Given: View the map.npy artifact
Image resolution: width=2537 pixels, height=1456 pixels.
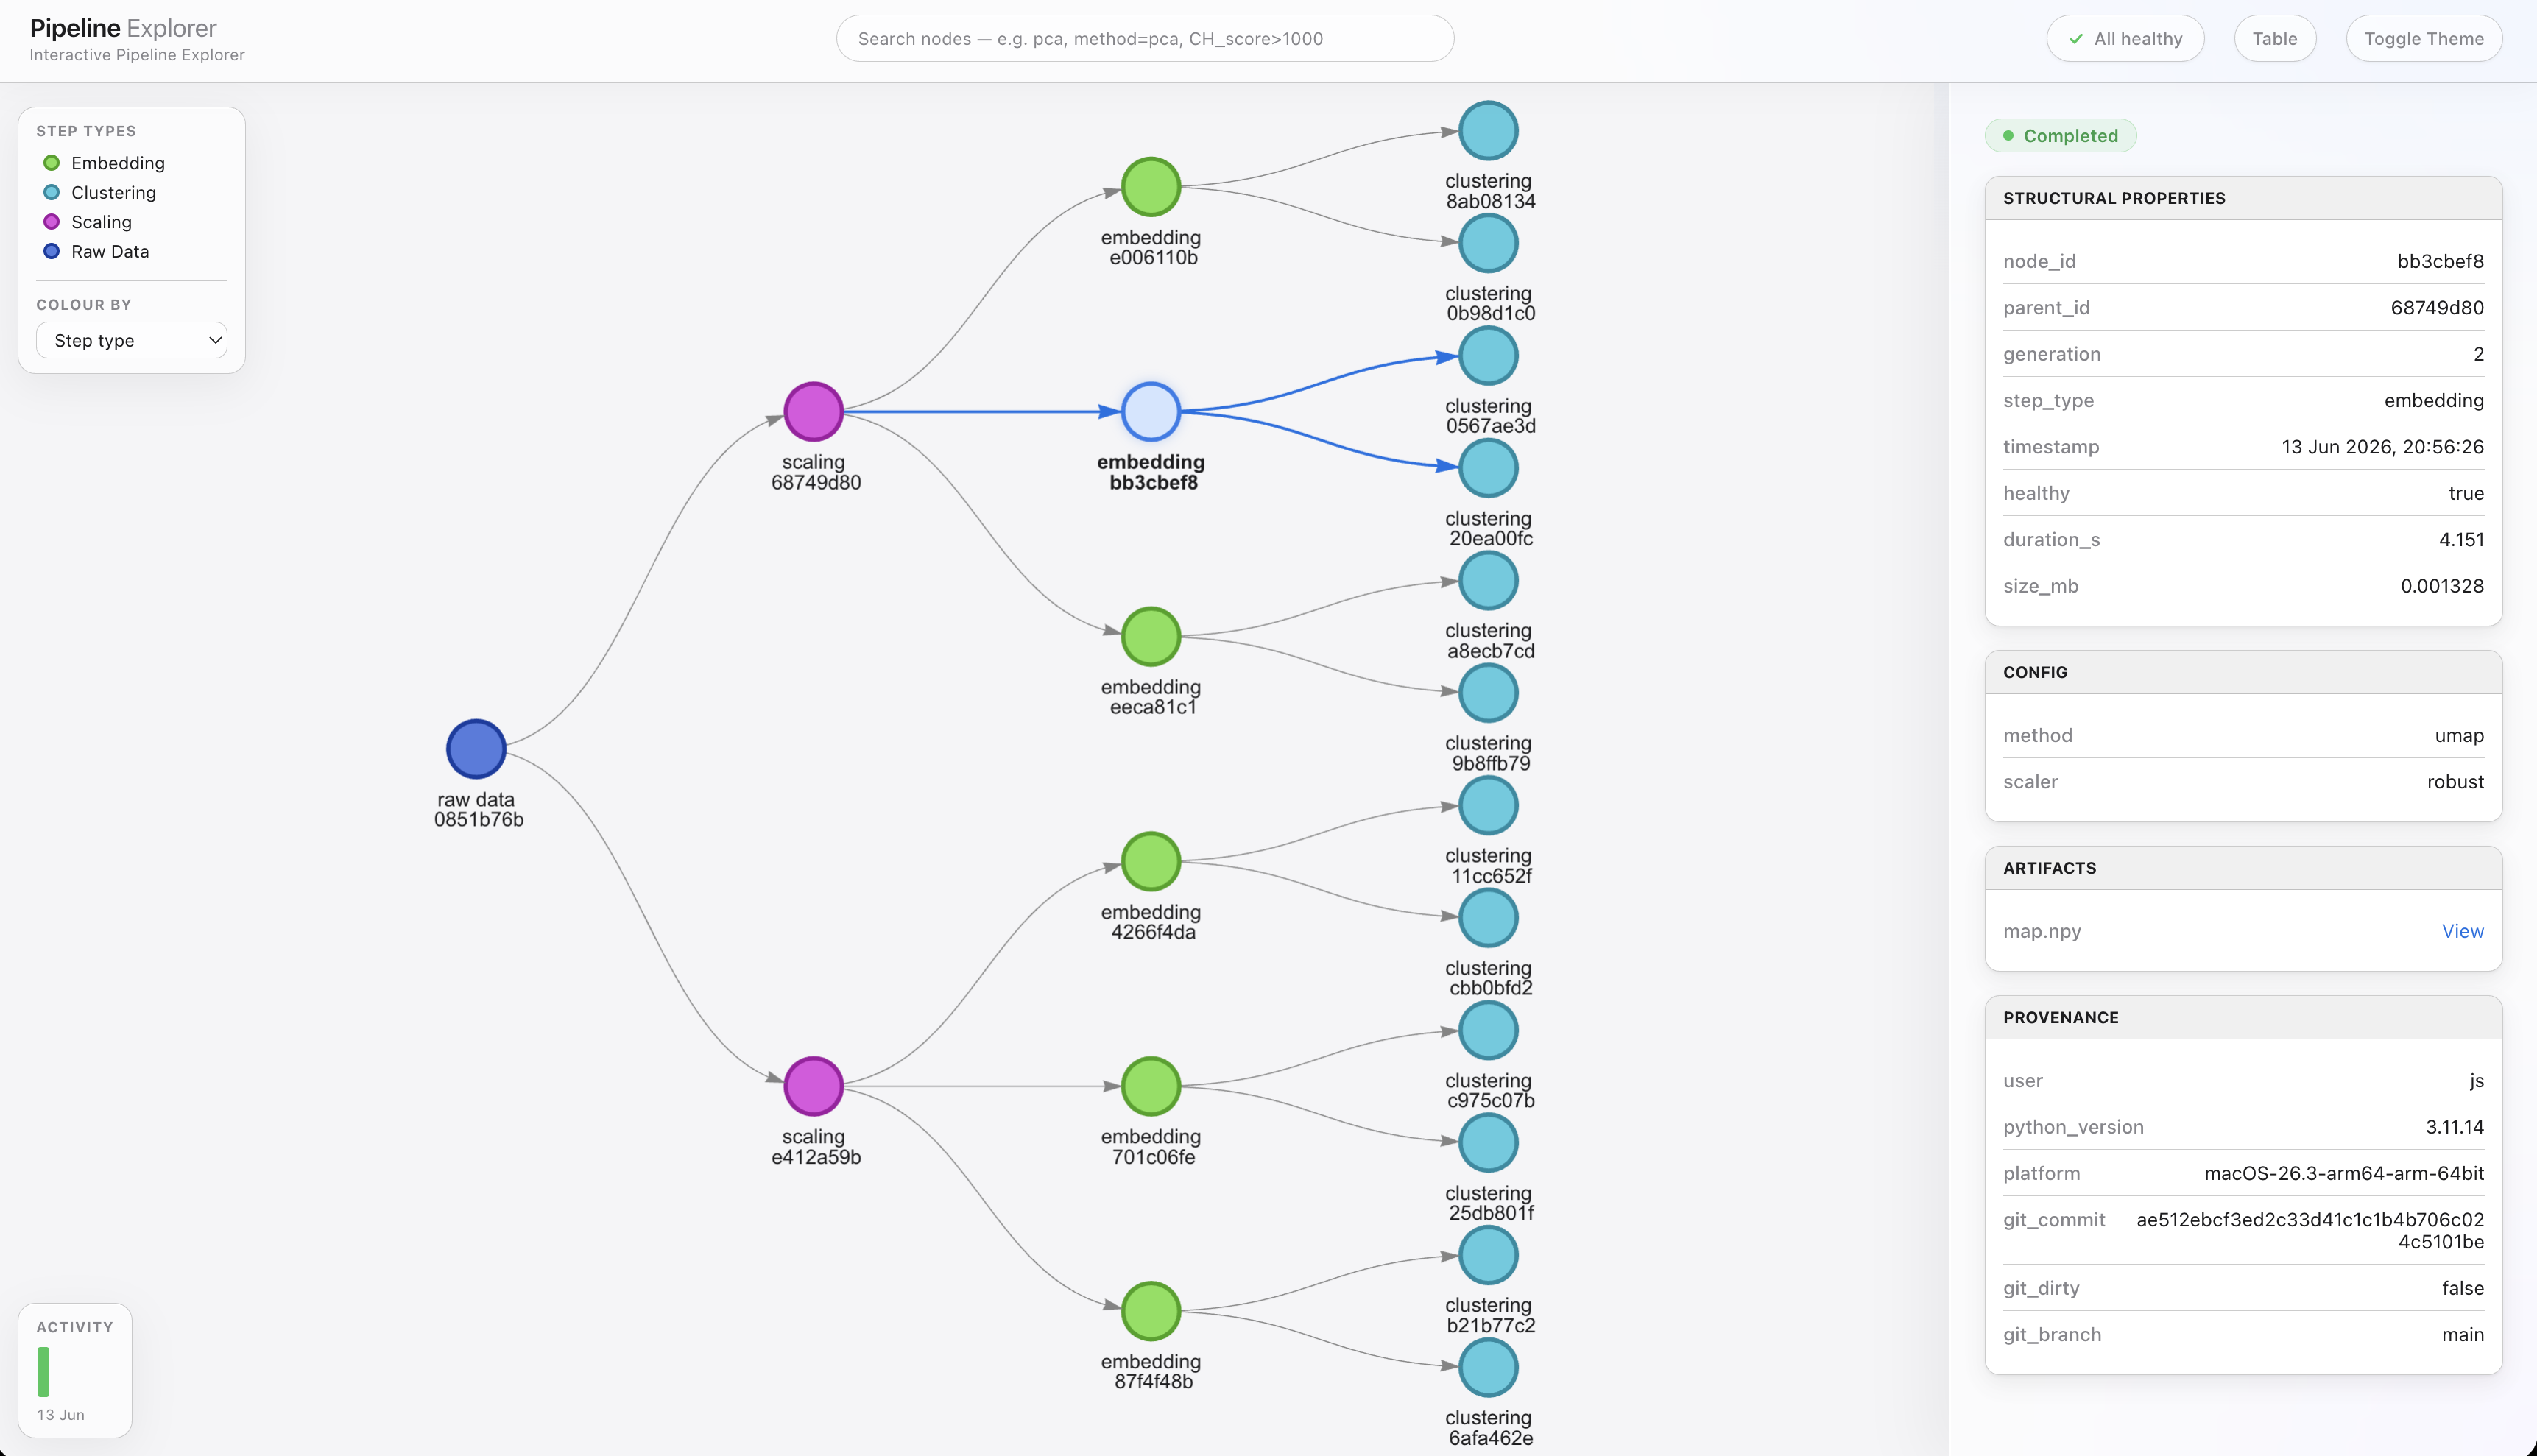Looking at the screenshot, I should click(x=2462, y=931).
